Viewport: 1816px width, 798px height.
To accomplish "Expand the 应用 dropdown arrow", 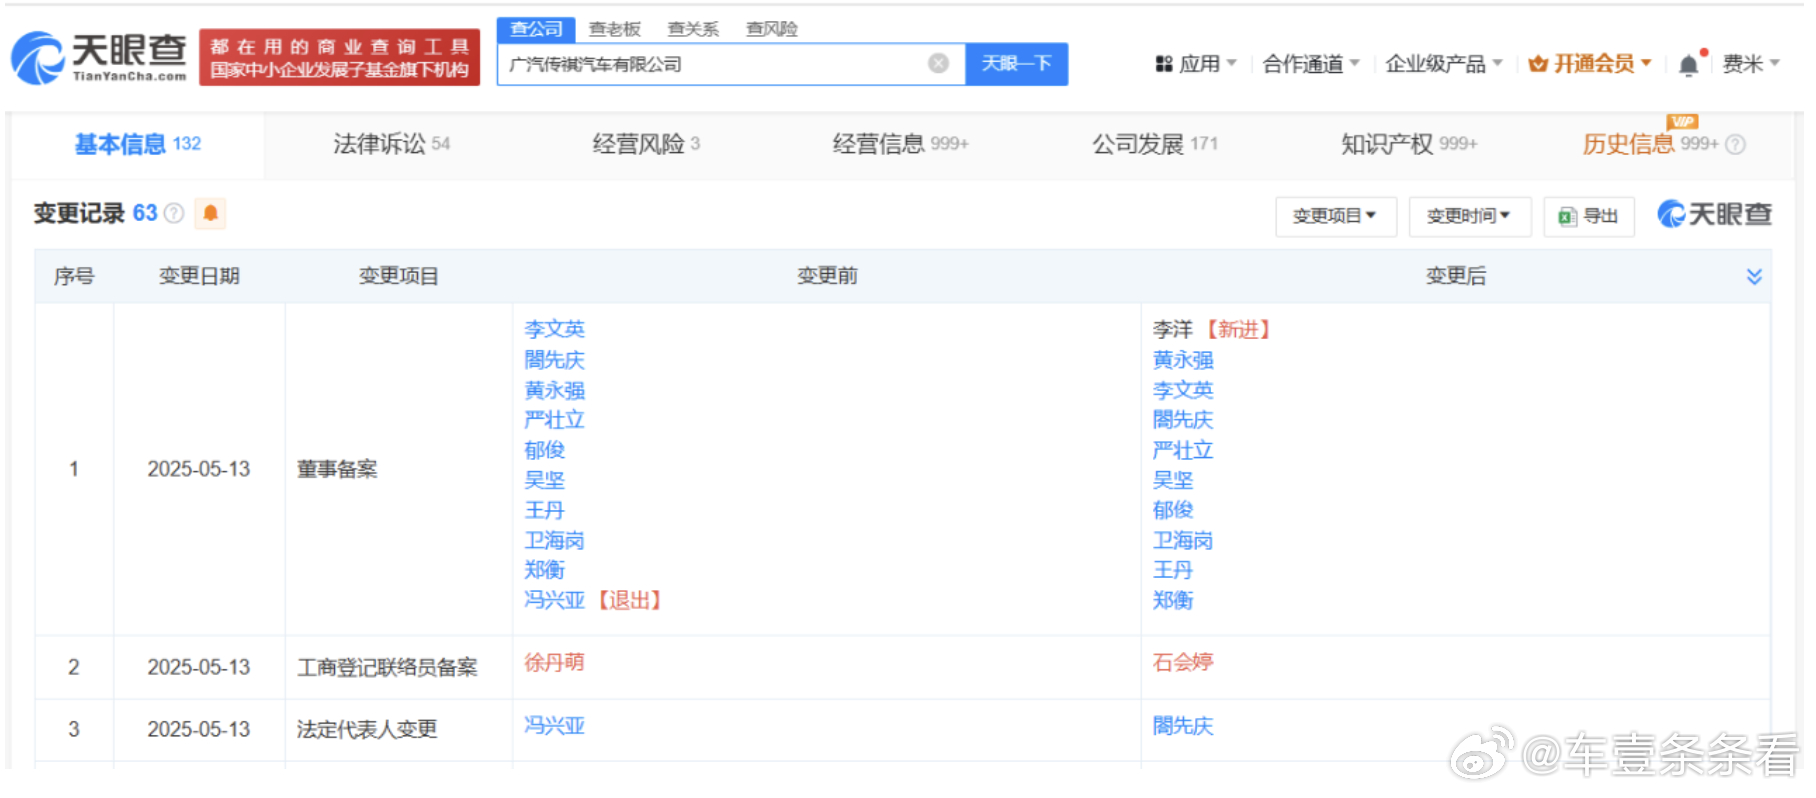I will [x=1232, y=63].
